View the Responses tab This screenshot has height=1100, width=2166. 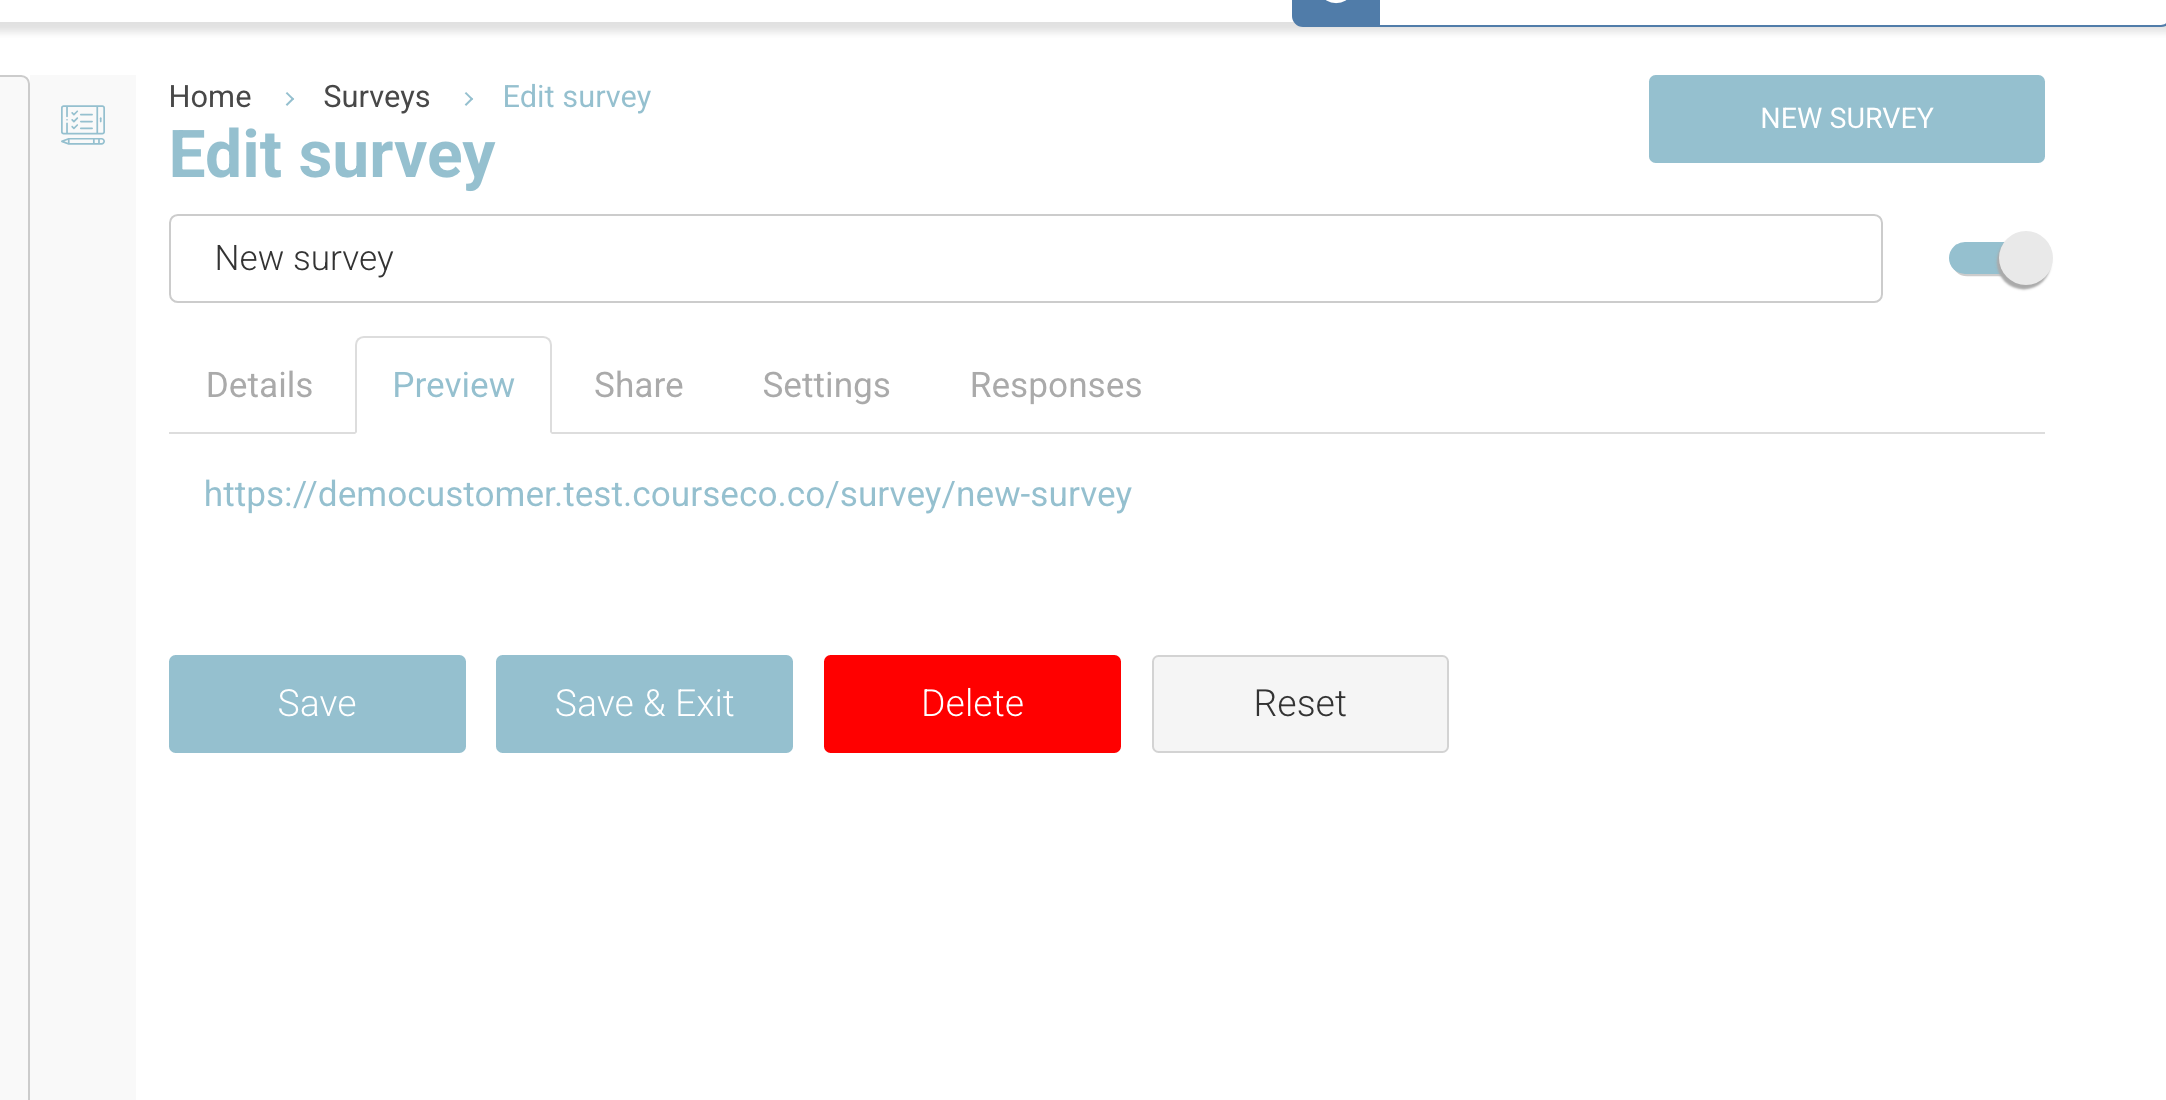click(x=1055, y=385)
